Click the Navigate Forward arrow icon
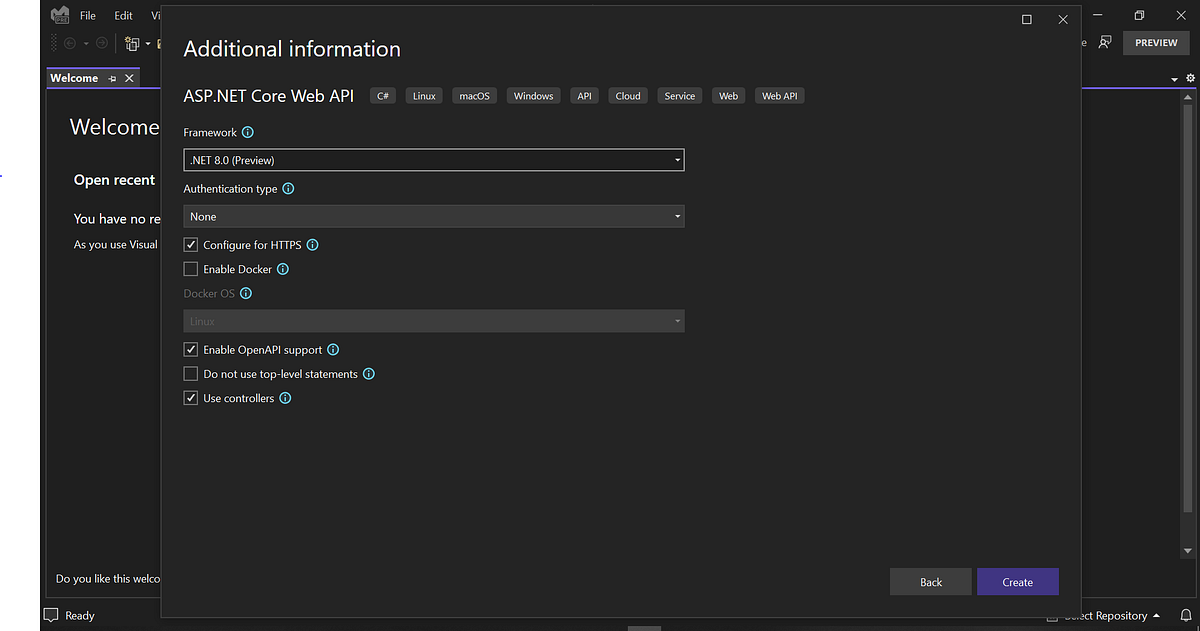Screen dimensions: 1200x631 (101, 42)
